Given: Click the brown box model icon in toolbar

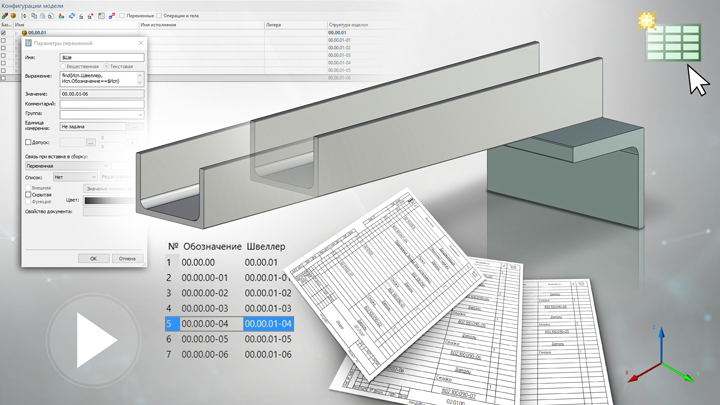Looking at the screenshot, I should pos(13,16).
